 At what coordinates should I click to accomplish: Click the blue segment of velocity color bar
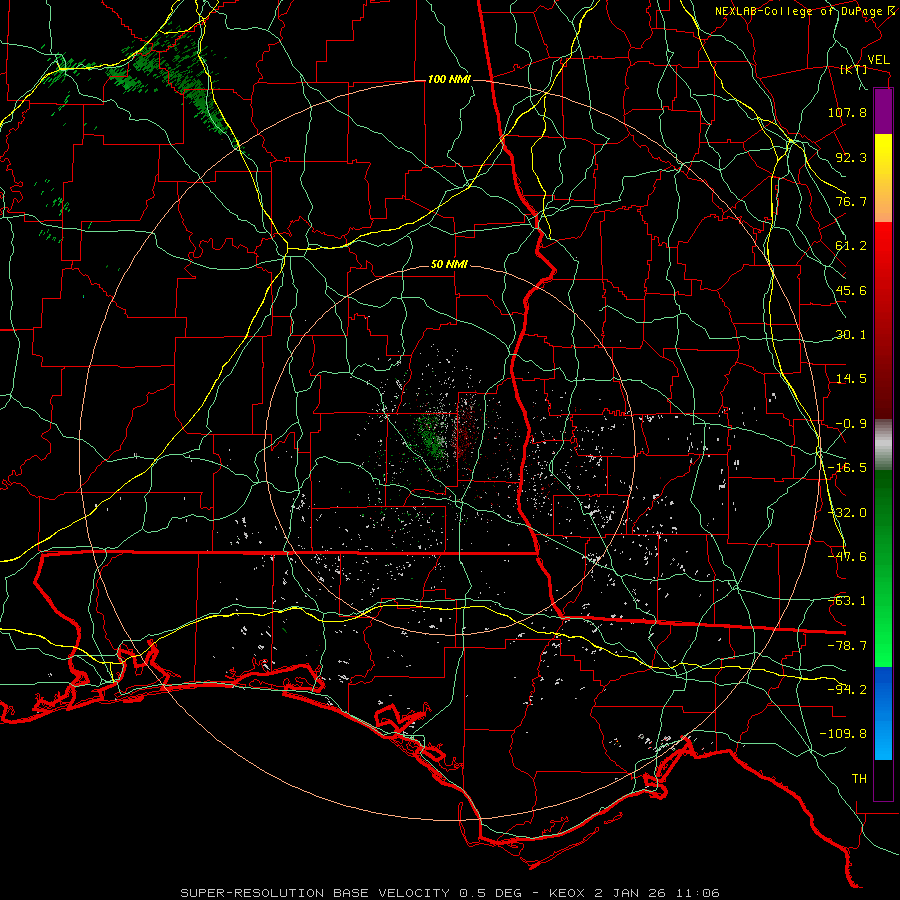[x=883, y=713]
